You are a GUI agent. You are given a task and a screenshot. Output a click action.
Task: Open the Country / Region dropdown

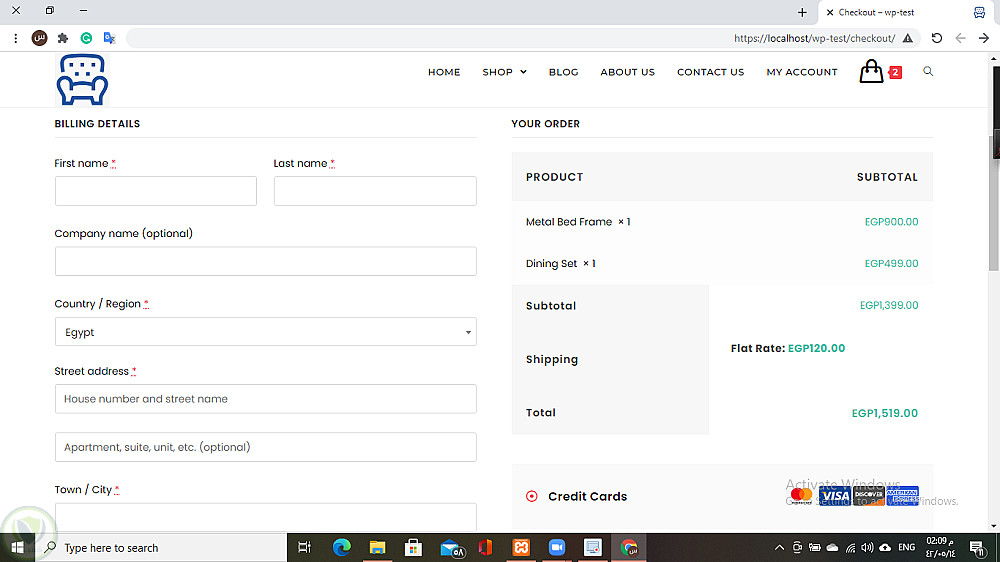point(265,332)
